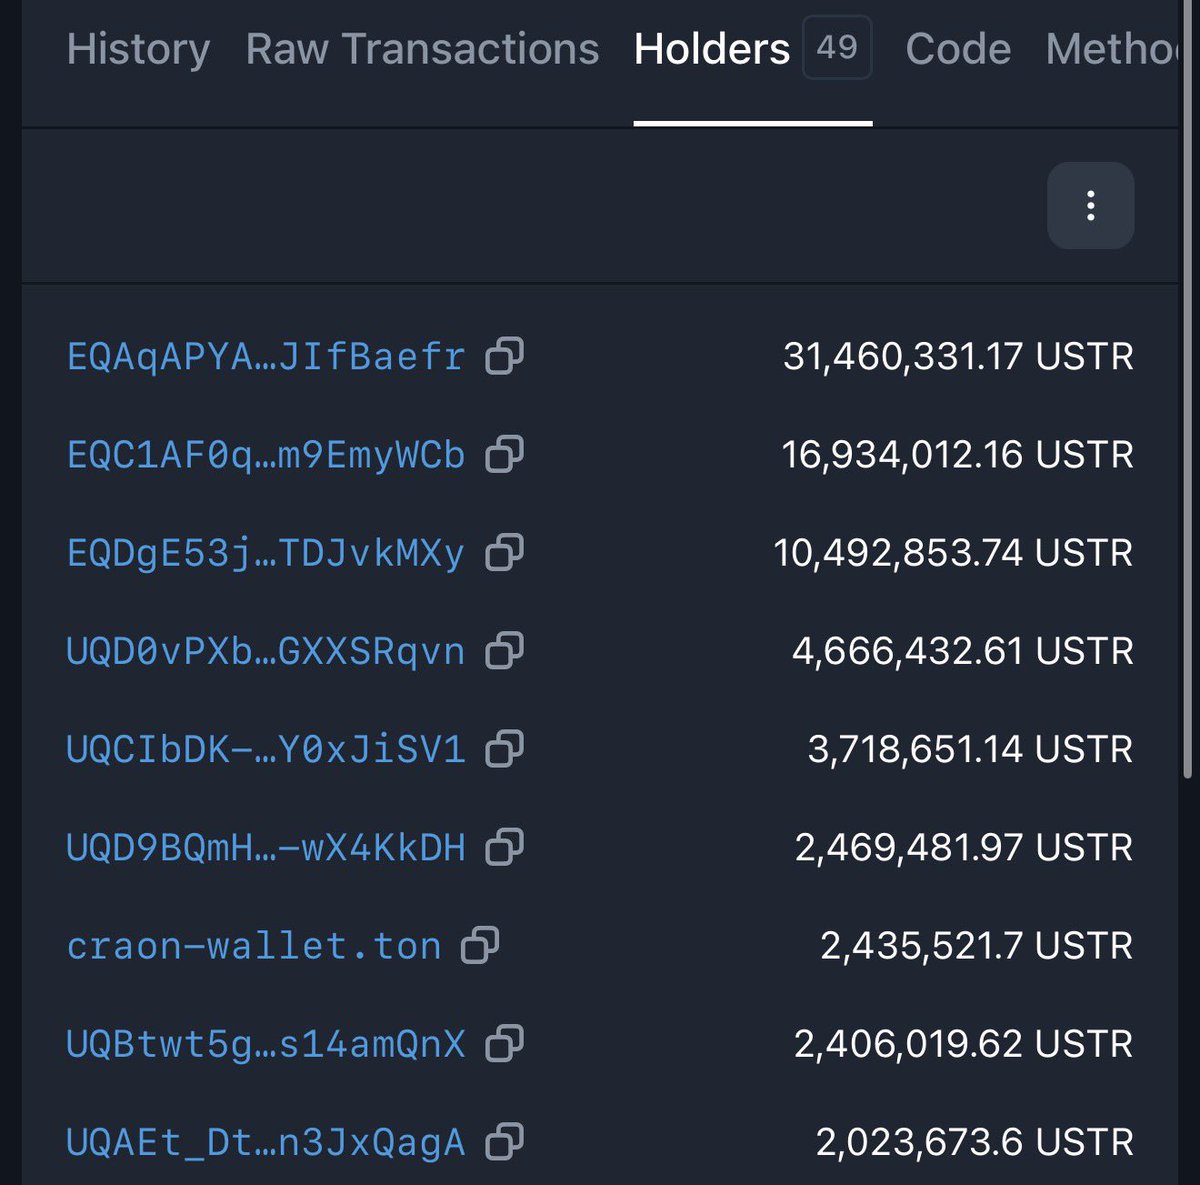Click balance 10,492,853.74 USTR

pyautogui.click(x=954, y=552)
